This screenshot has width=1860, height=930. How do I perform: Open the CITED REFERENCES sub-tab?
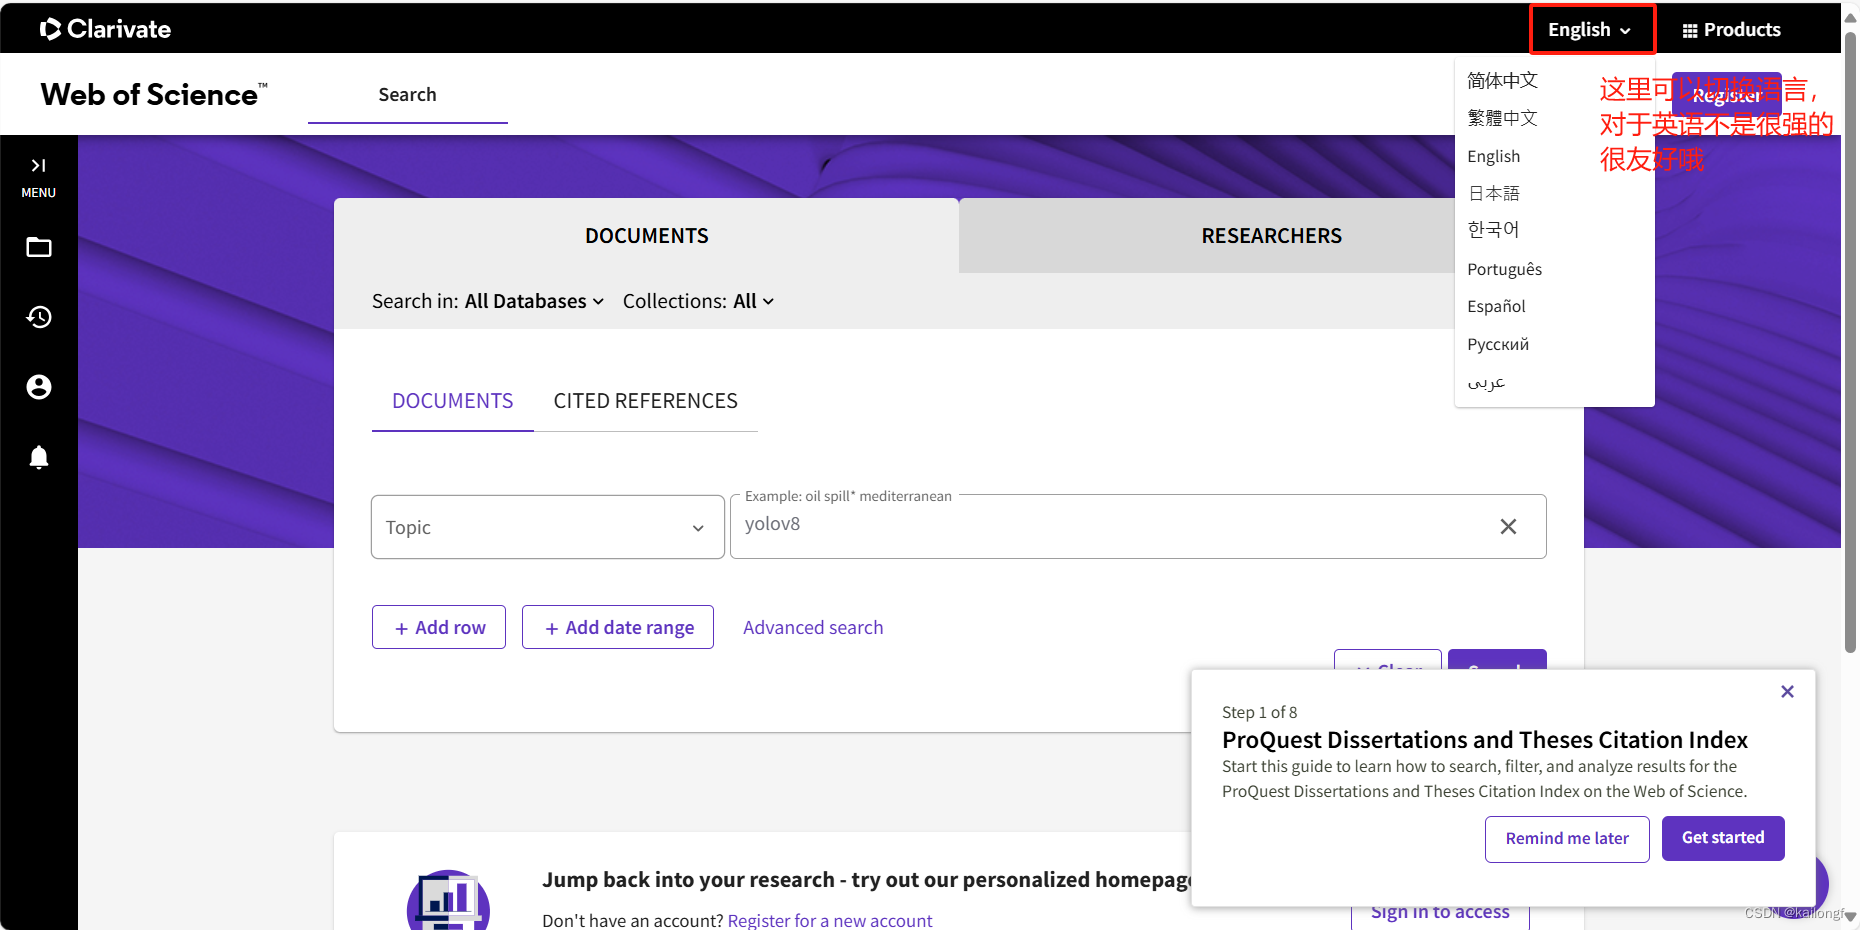click(645, 401)
